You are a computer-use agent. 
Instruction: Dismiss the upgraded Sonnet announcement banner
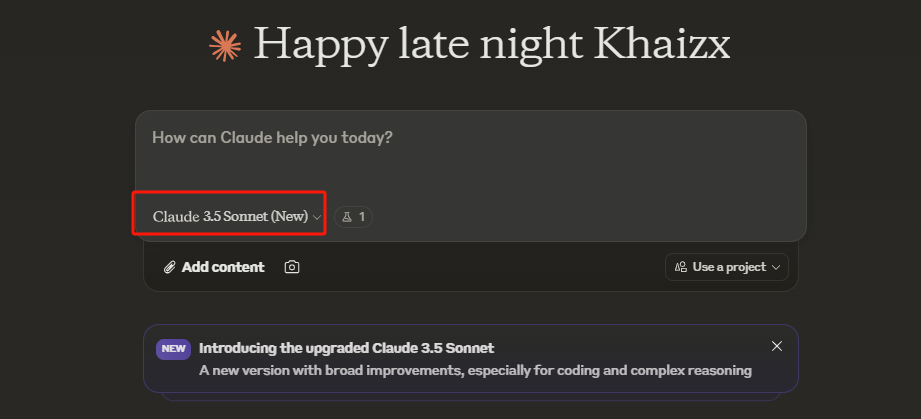click(x=777, y=346)
